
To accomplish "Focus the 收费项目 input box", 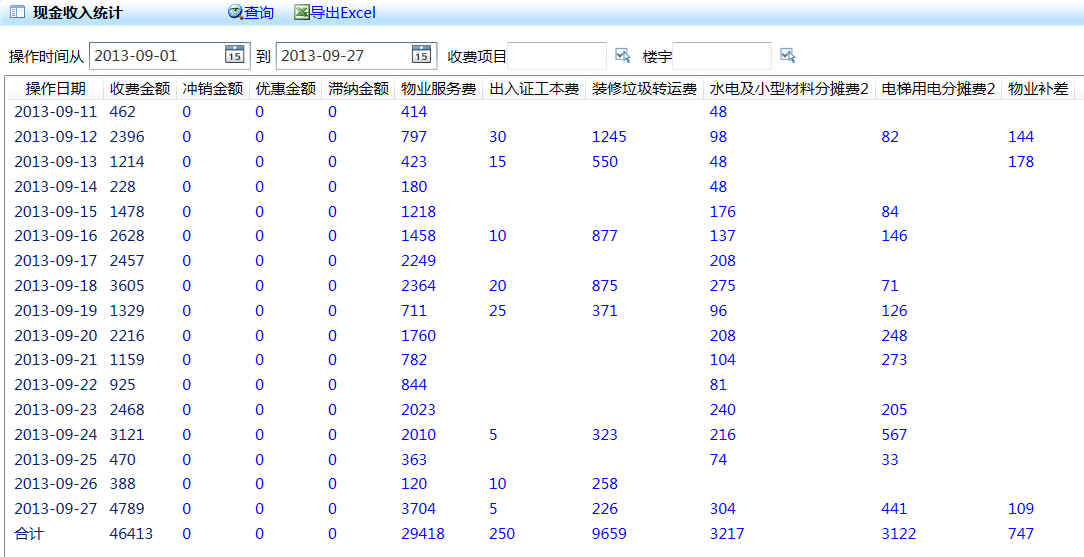I will [x=557, y=55].
